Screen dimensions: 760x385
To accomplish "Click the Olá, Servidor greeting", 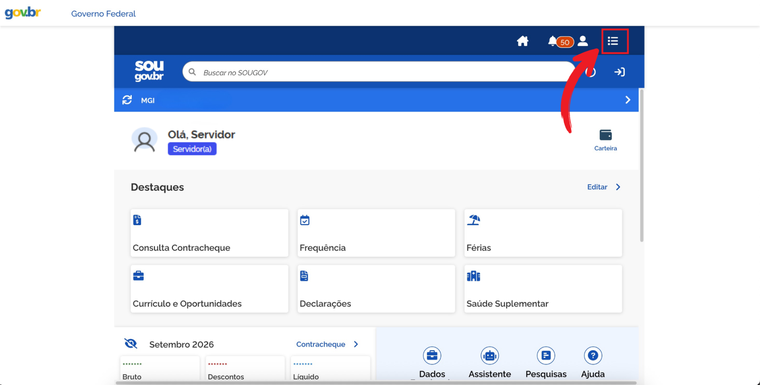I will click(201, 135).
